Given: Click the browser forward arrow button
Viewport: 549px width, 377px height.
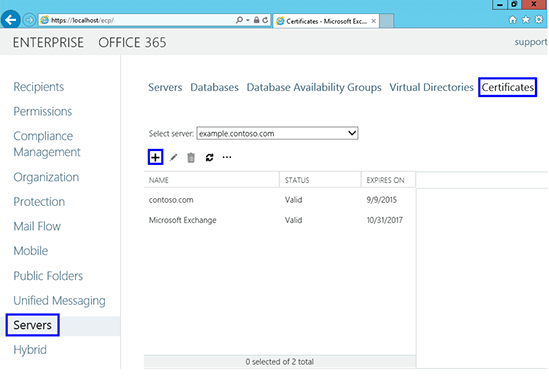Looking at the screenshot, I should pyautogui.click(x=29, y=20).
